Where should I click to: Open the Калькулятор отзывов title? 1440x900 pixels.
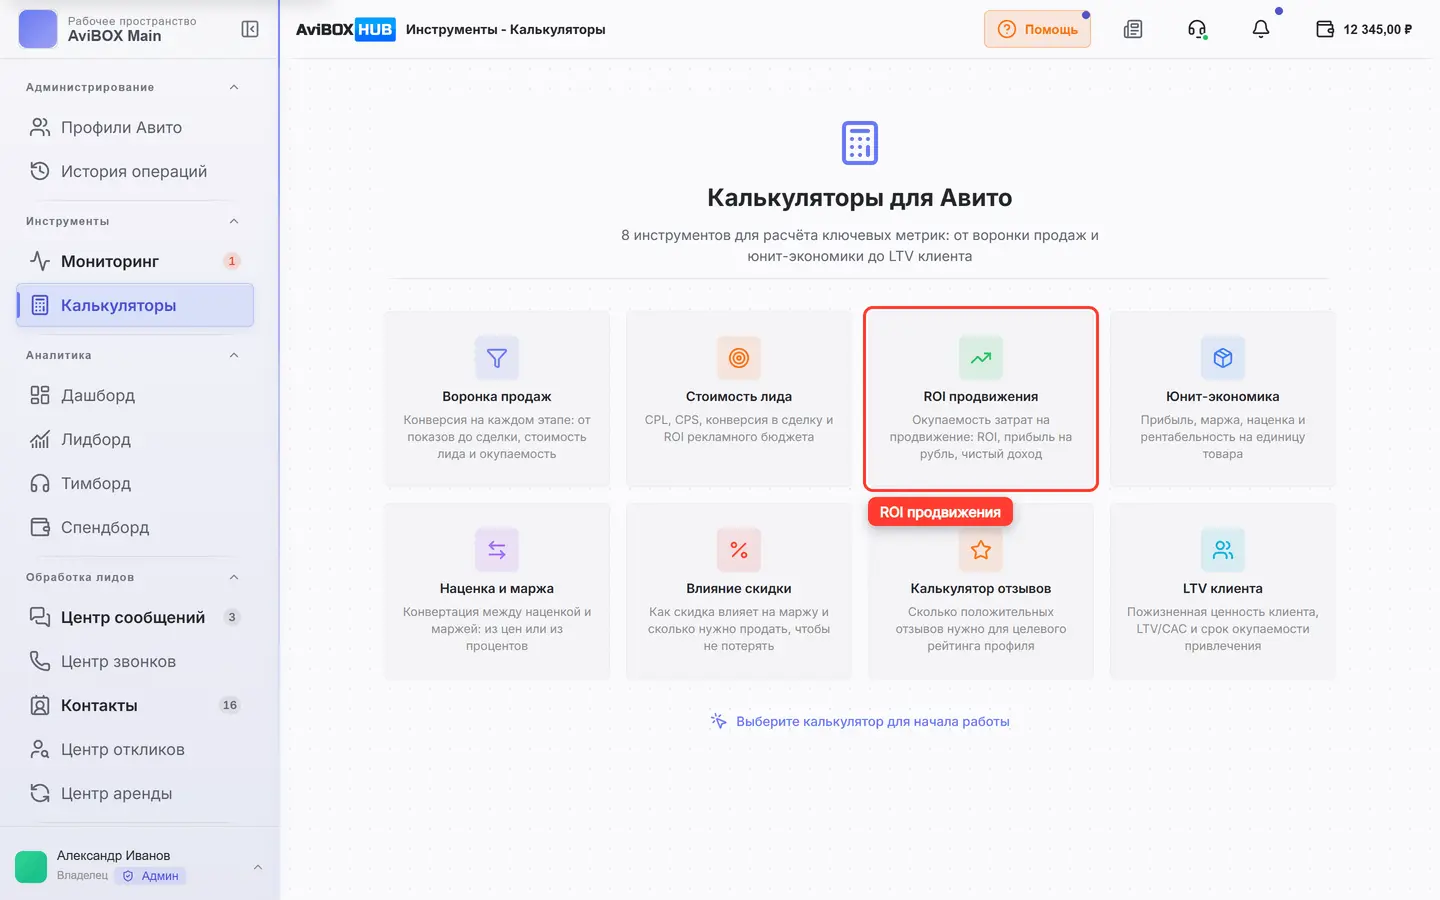pyautogui.click(x=981, y=589)
